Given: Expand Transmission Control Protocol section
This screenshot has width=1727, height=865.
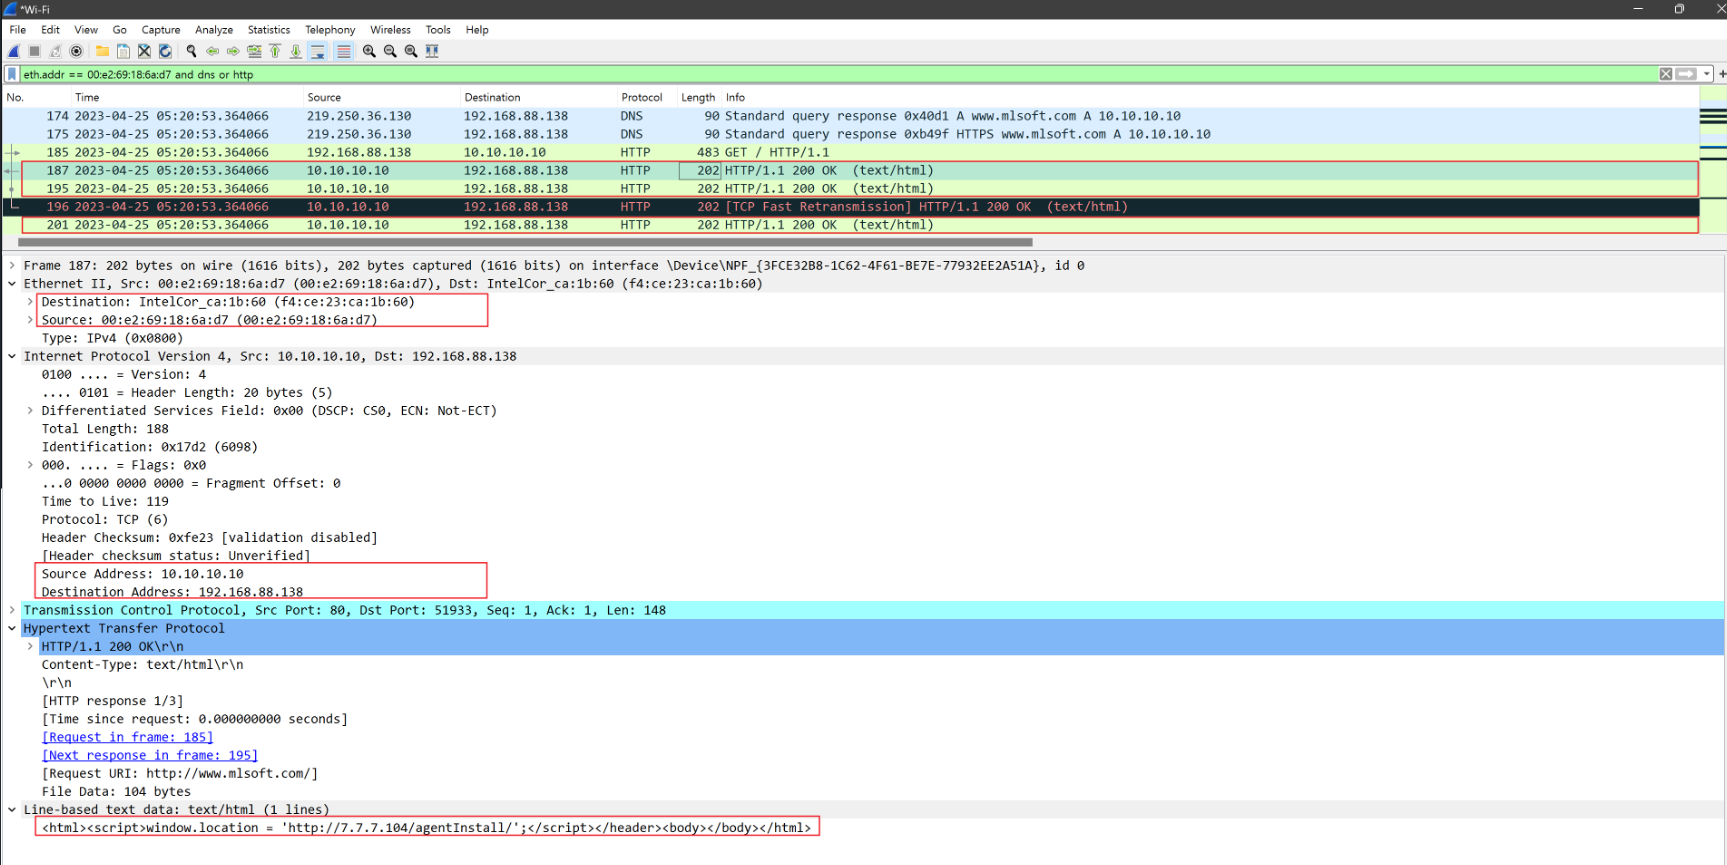Looking at the screenshot, I should (12, 610).
